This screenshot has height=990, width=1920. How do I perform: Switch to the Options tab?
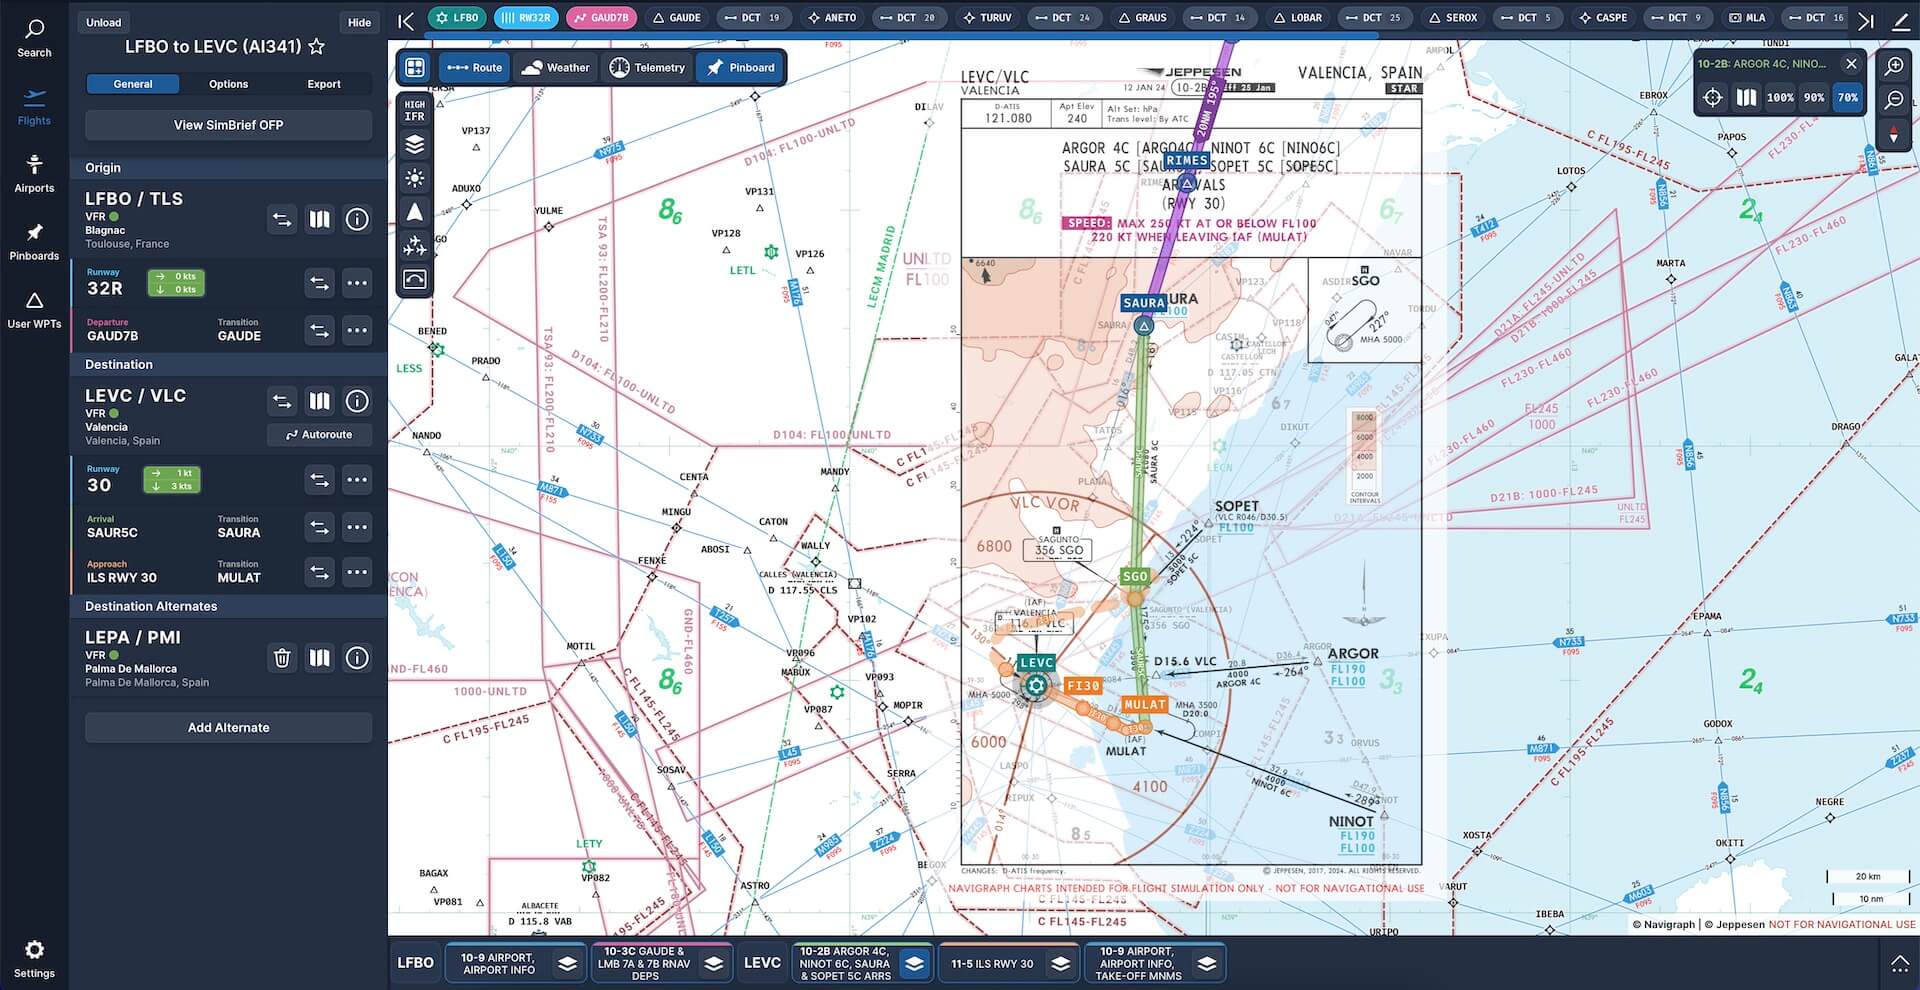coord(228,84)
